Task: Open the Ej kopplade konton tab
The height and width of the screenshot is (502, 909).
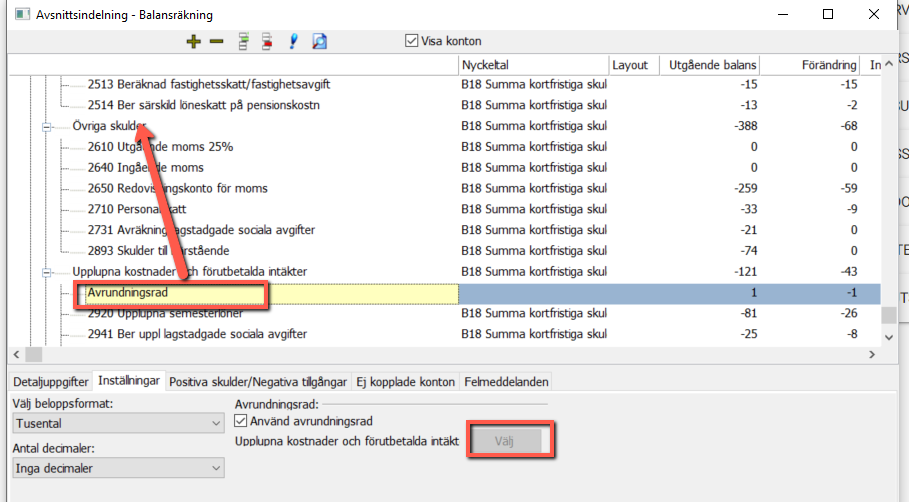Action: (x=405, y=382)
